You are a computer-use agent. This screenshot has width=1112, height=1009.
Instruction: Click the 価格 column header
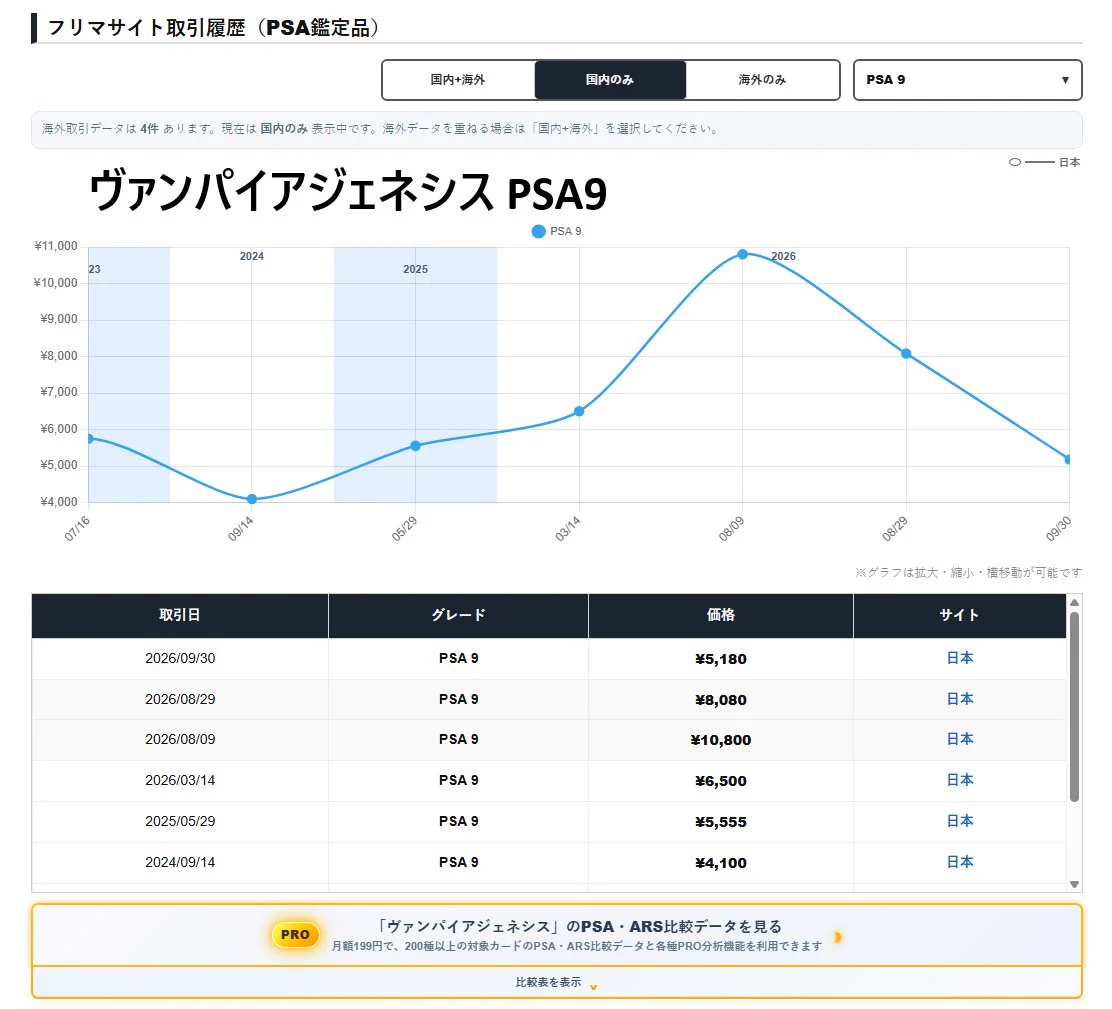pos(721,615)
